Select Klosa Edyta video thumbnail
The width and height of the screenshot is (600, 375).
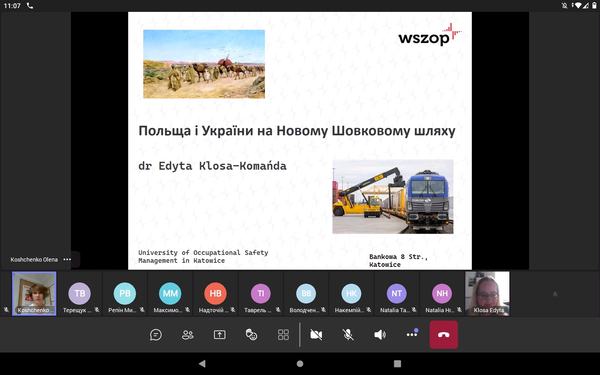coord(487,293)
